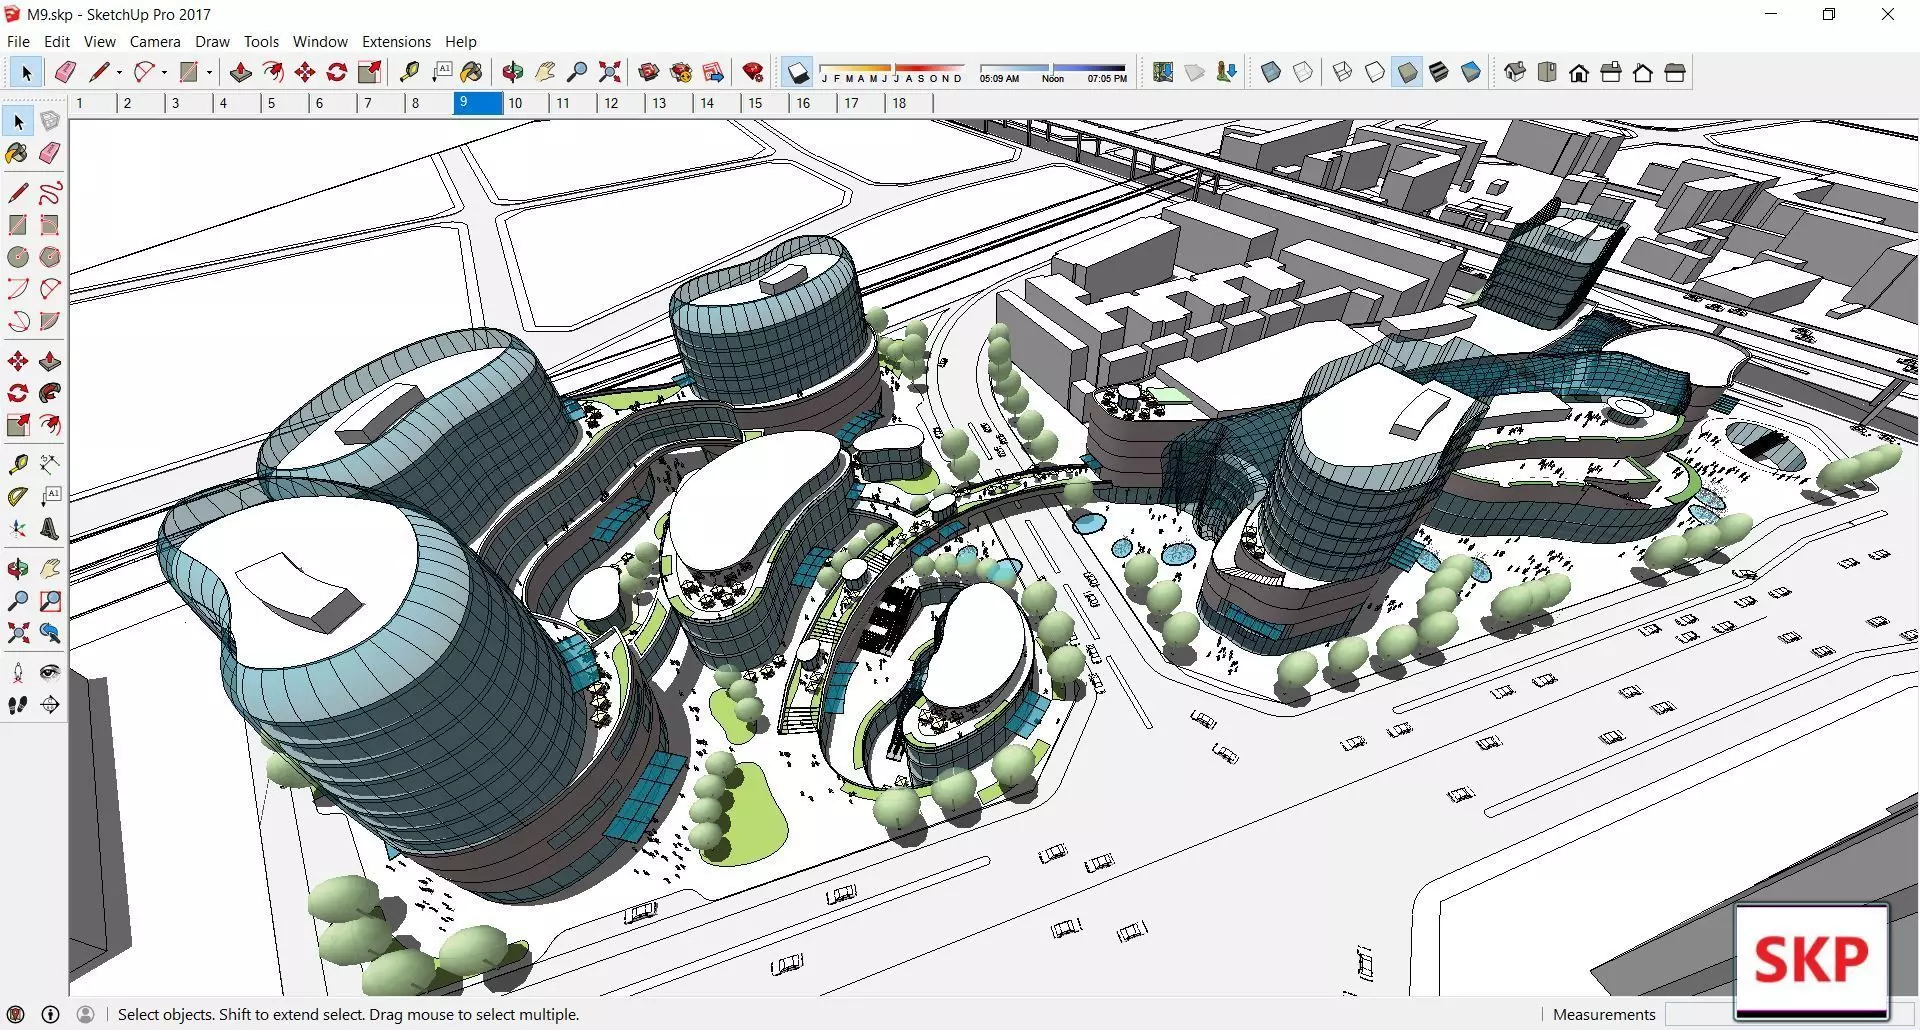This screenshot has height=1030, width=1920.
Task: Click on the time of day slider
Action: tap(1052, 68)
